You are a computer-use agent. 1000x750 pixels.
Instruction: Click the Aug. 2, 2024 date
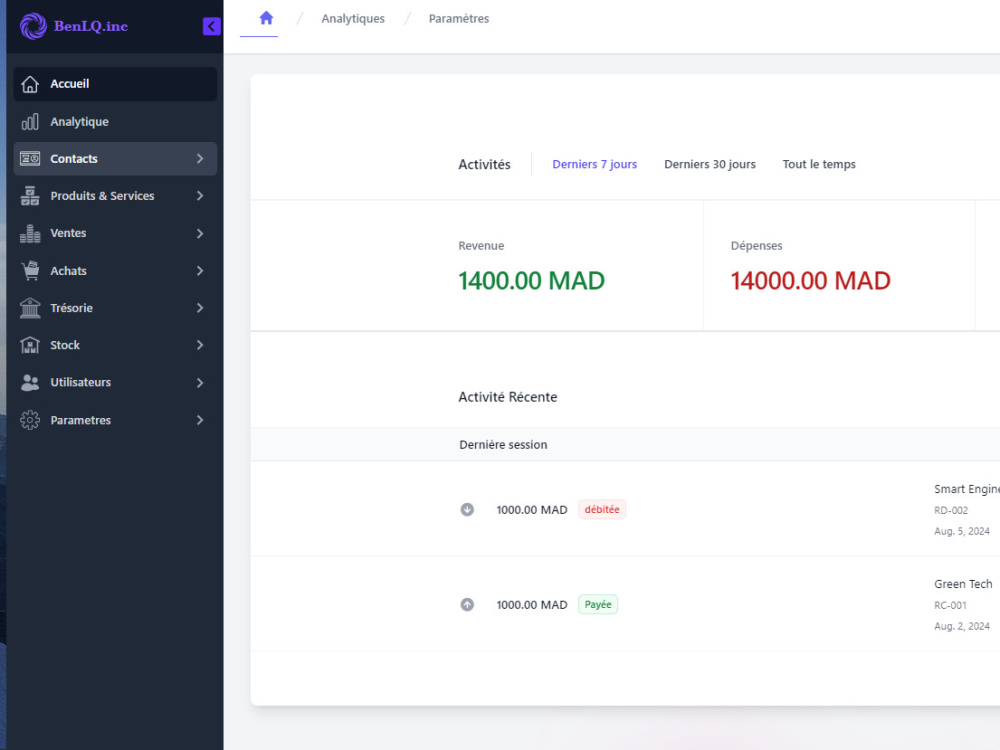[962, 627]
